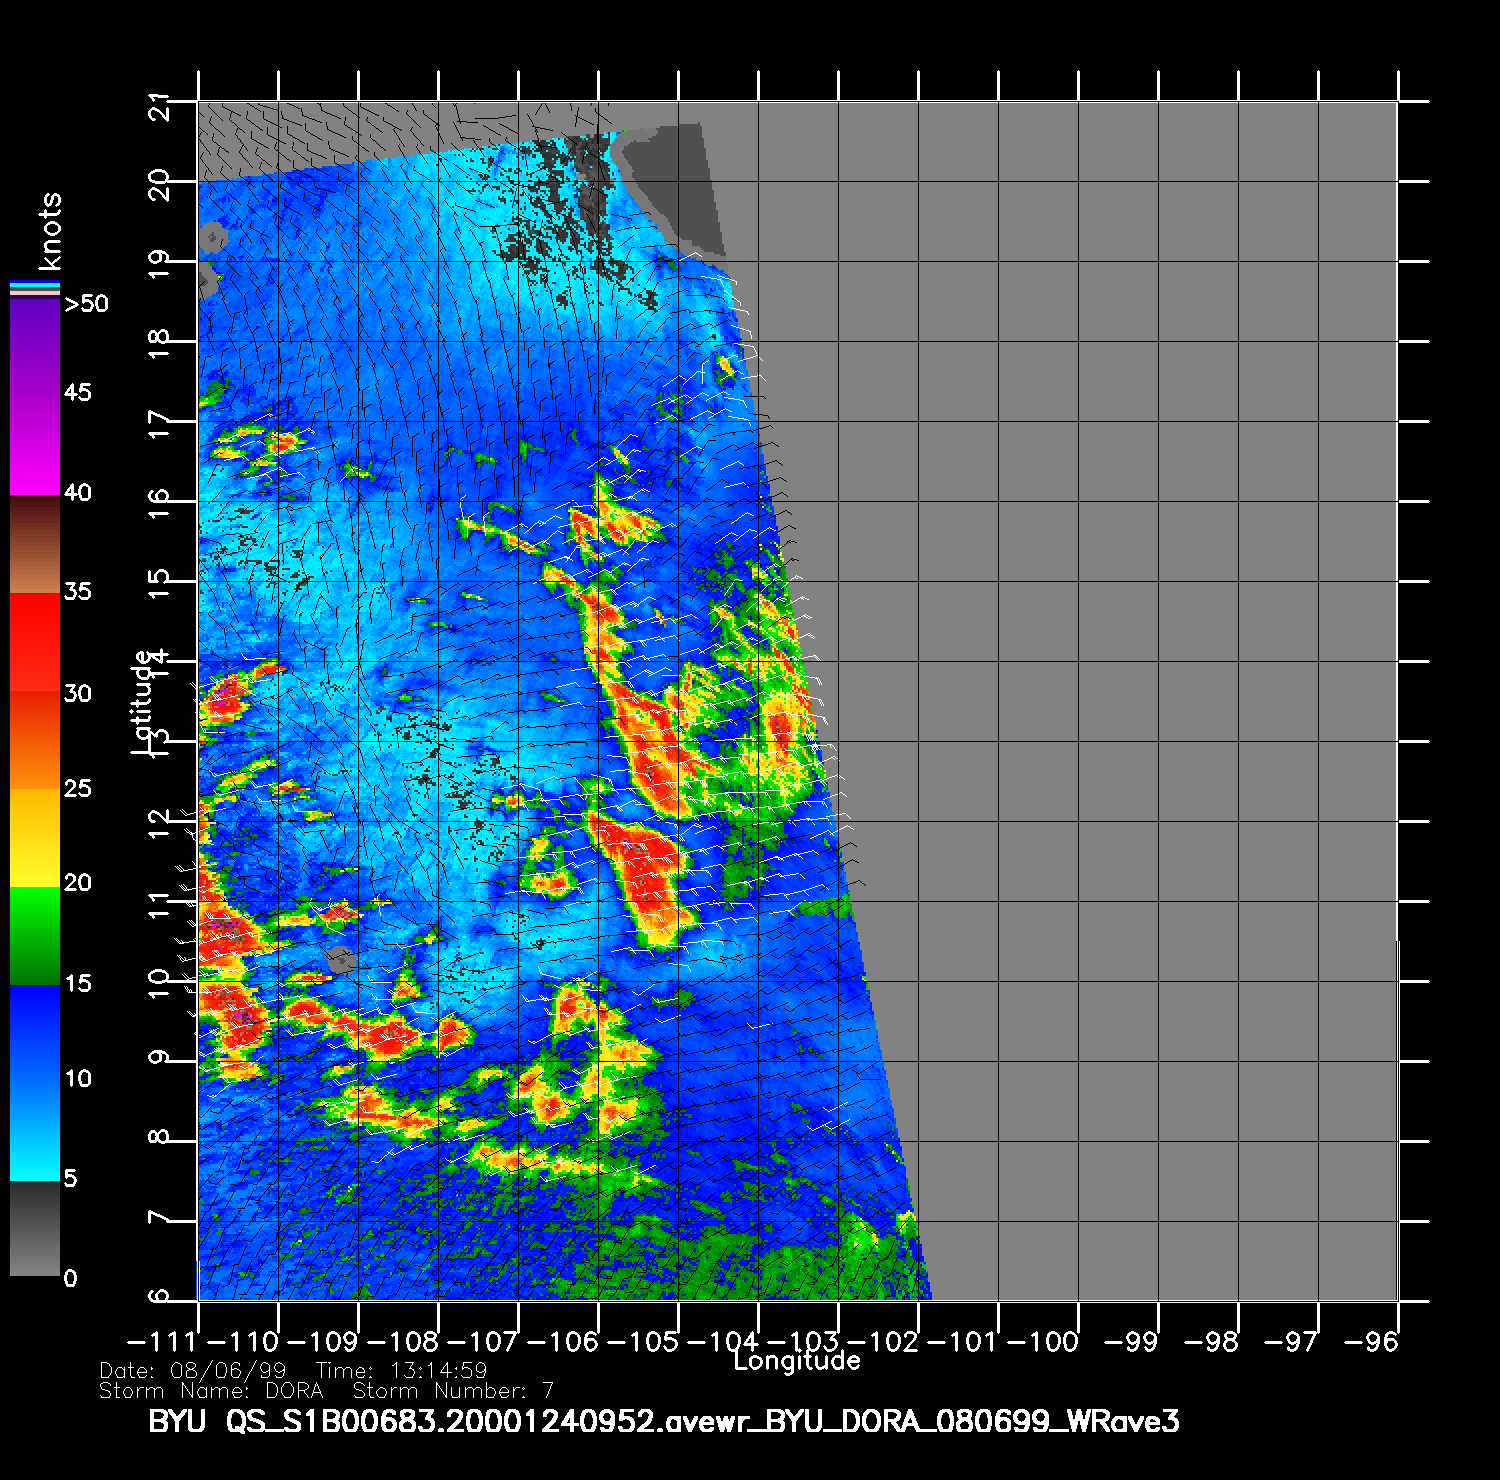Select the green 15–20 knots legend band
The height and width of the screenshot is (1480, 1500).
[35, 935]
